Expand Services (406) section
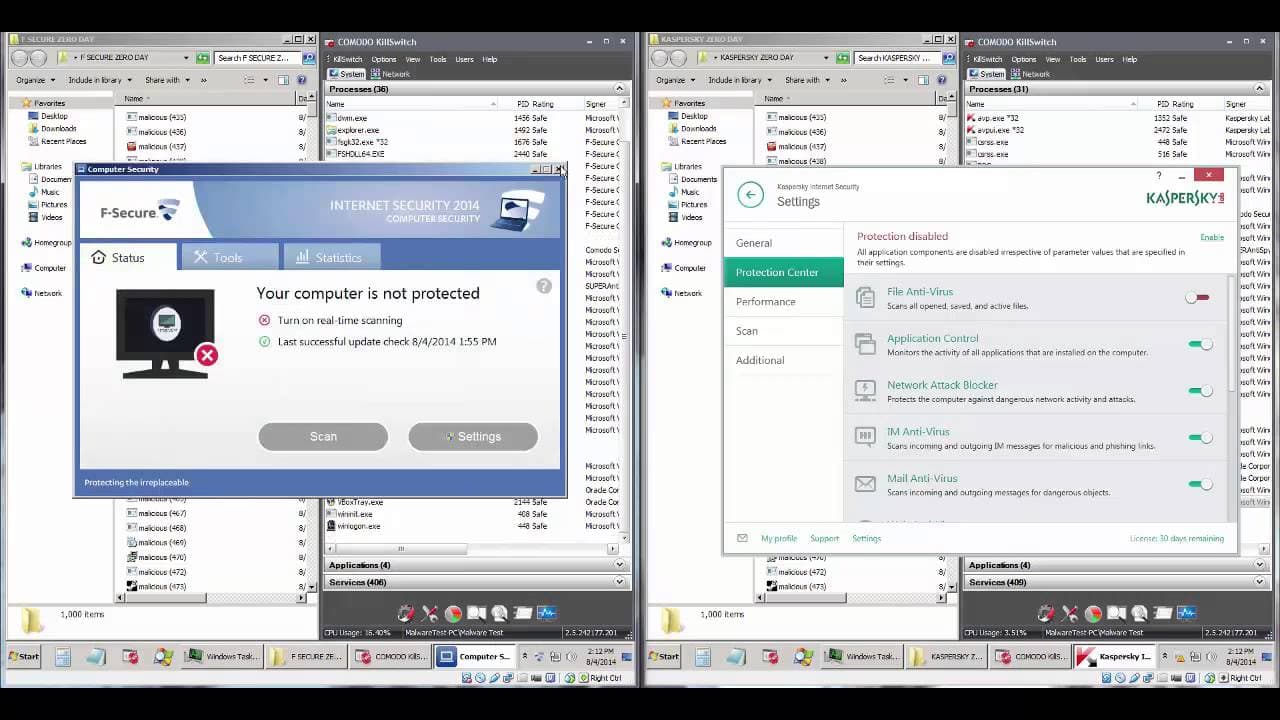 [619, 582]
